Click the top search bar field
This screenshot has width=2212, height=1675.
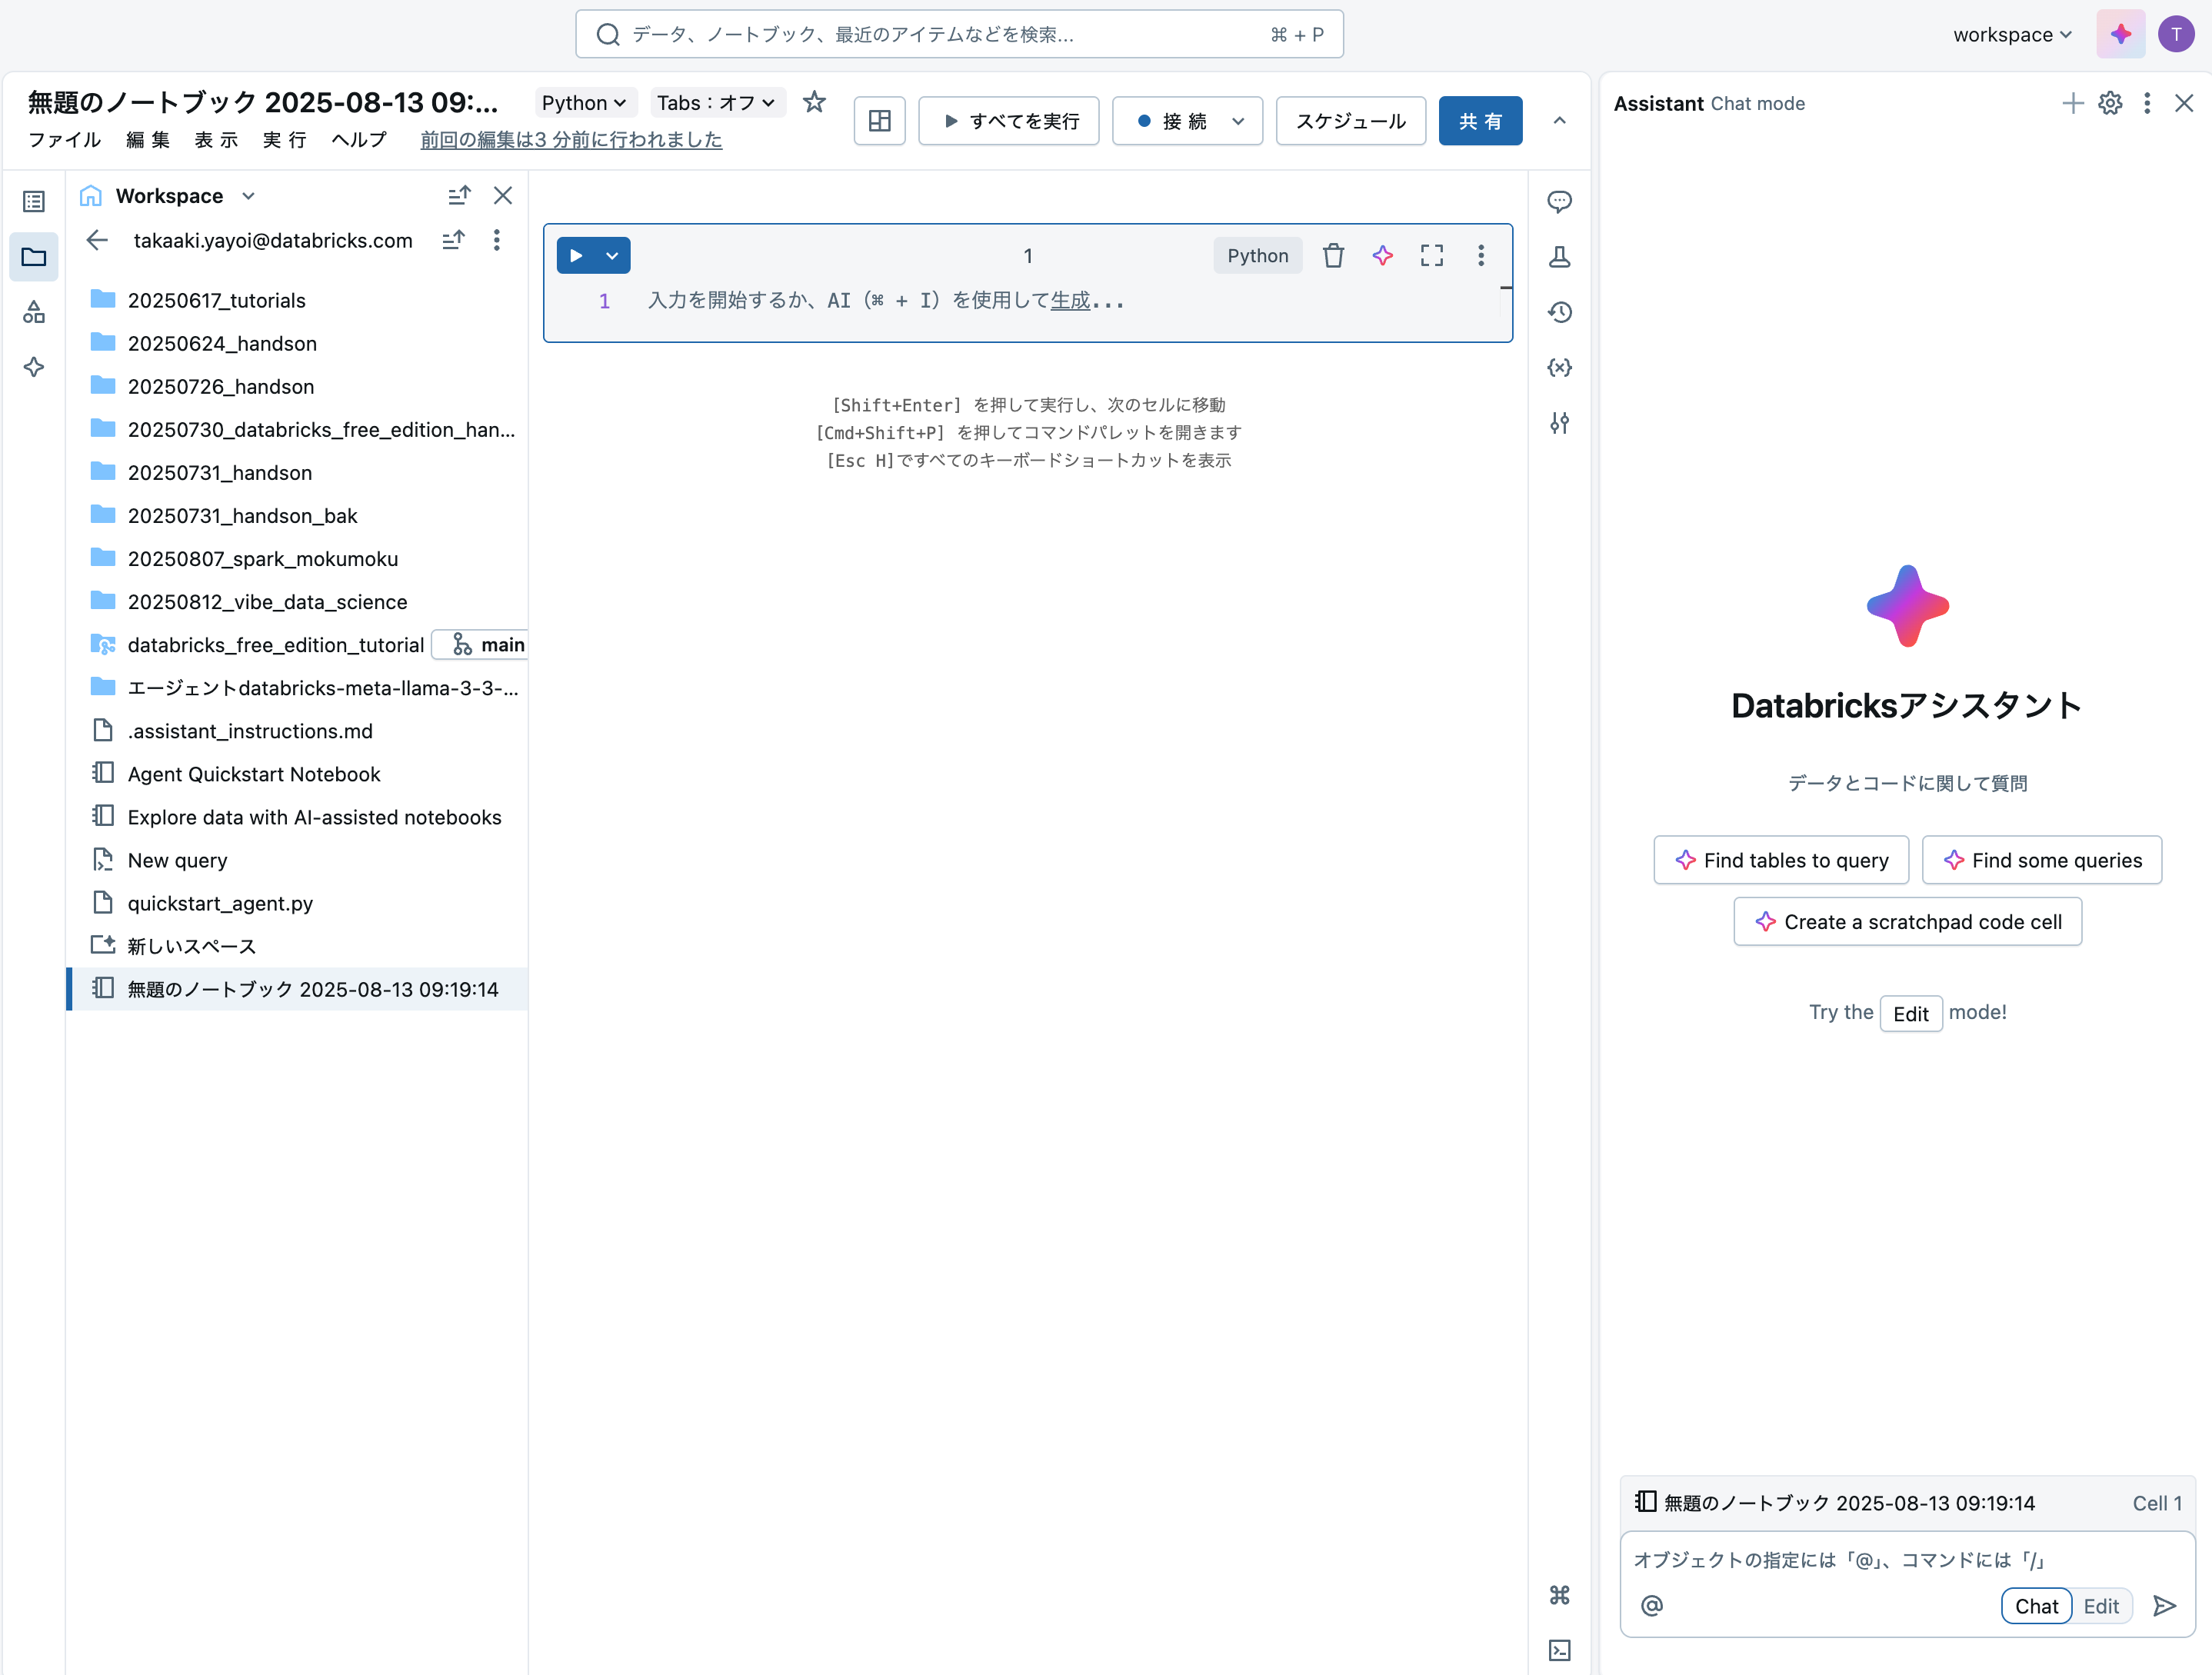(x=958, y=35)
